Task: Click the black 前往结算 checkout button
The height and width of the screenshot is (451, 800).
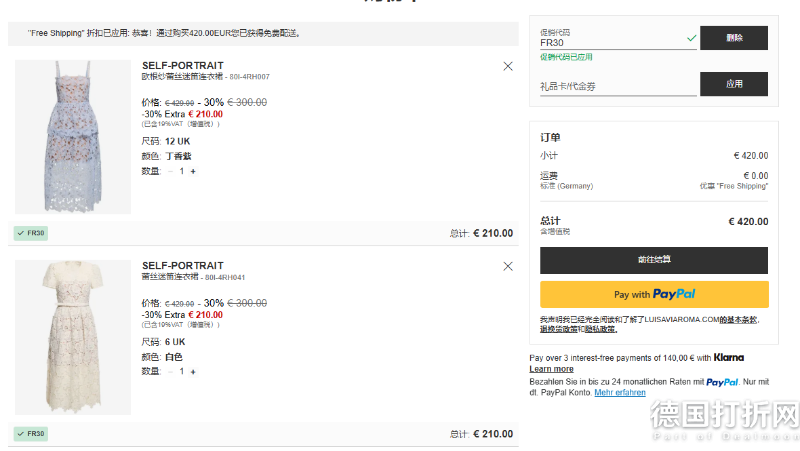Action: [x=654, y=260]
